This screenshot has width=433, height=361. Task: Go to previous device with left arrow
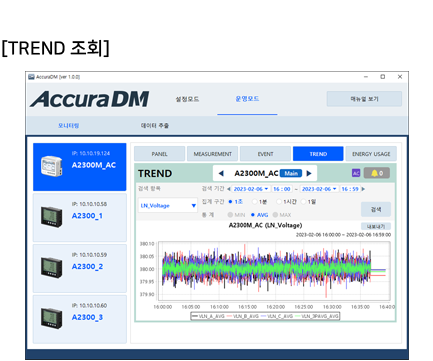coord(221,173)
